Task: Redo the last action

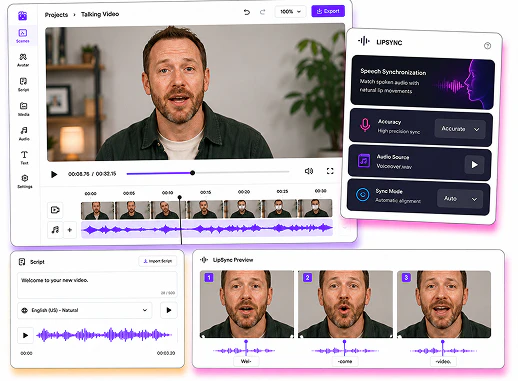Action: 263,12
